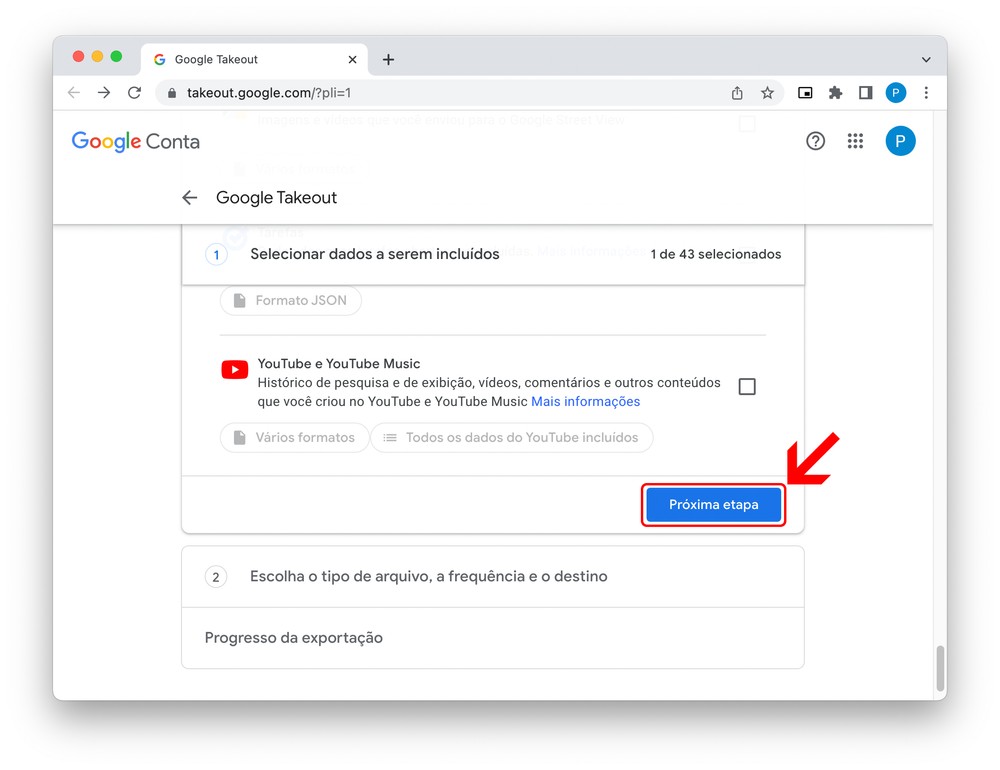Screen dimensions: 1000x770
Task: Open Todos os dados do YouTube incluídos
Action: click(511, 438)
